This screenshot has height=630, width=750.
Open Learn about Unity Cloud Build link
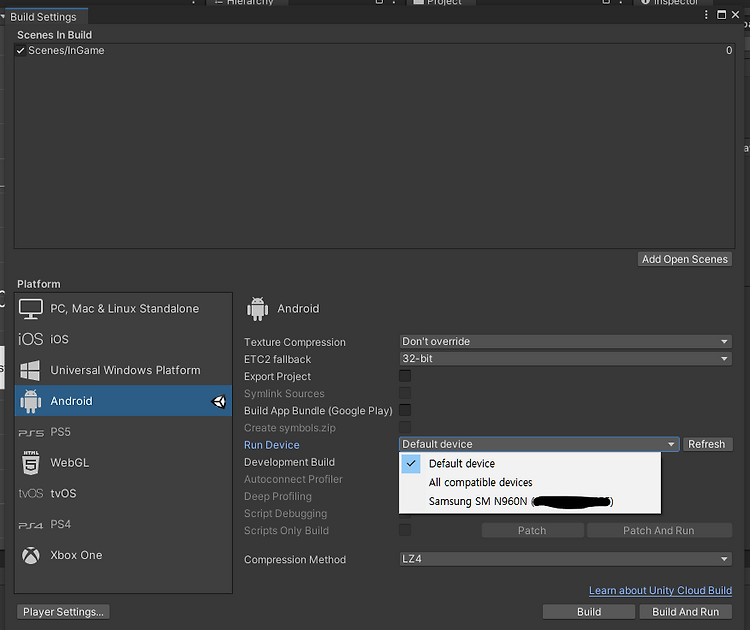point(660,591)
